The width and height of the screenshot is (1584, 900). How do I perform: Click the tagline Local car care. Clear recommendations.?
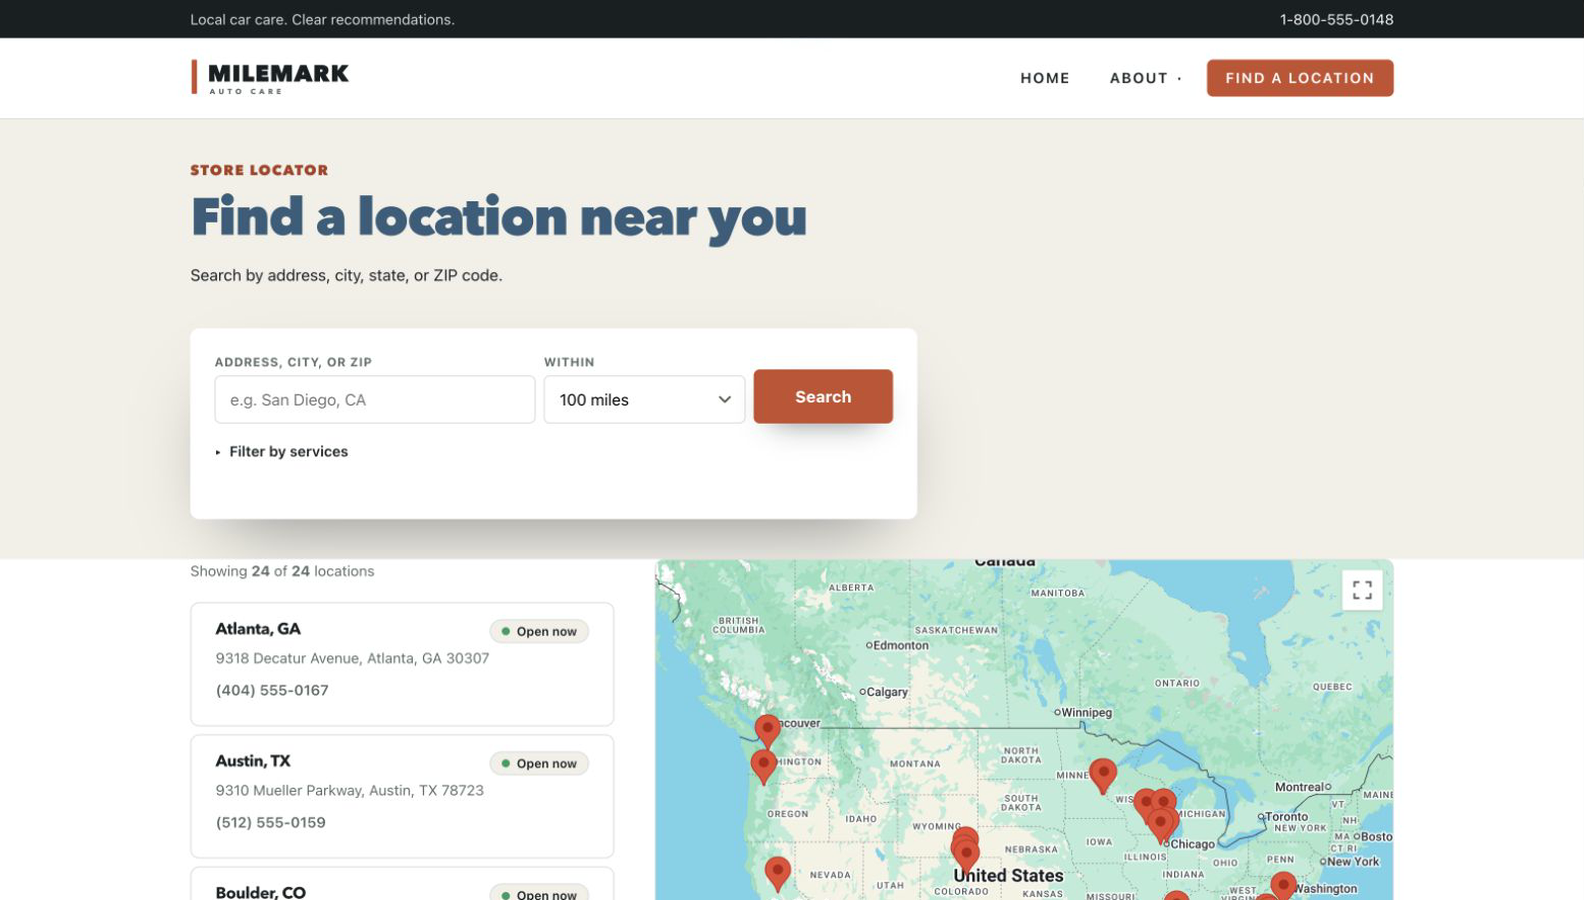click(322, 19)
